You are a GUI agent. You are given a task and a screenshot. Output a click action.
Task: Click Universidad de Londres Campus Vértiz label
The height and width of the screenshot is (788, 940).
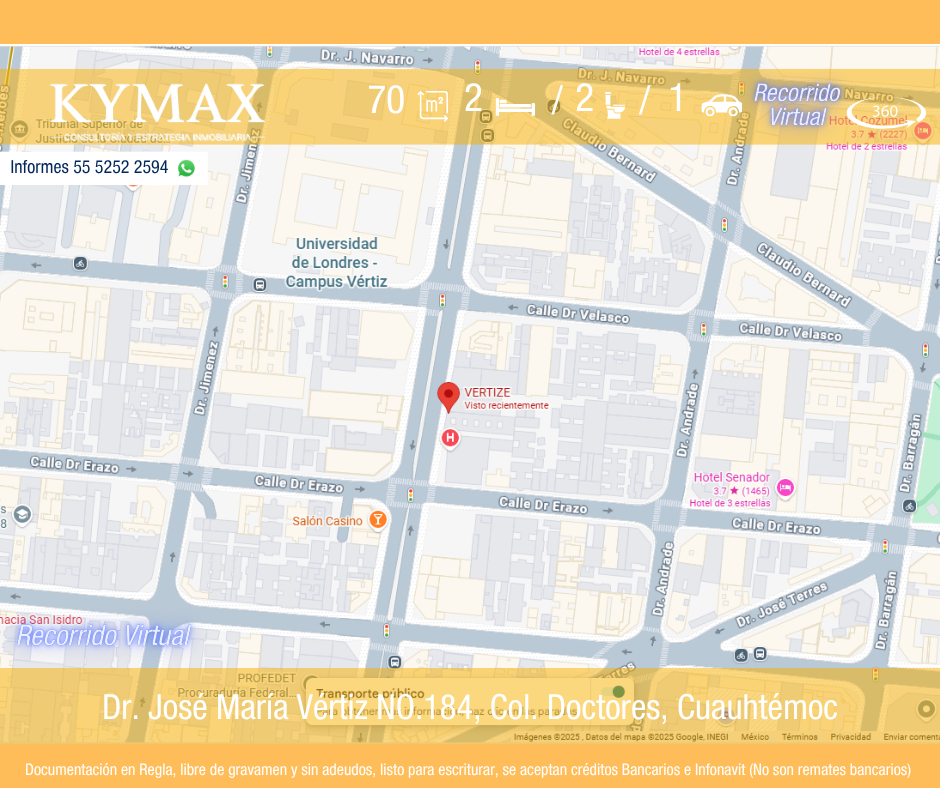(x=336, y=262)
